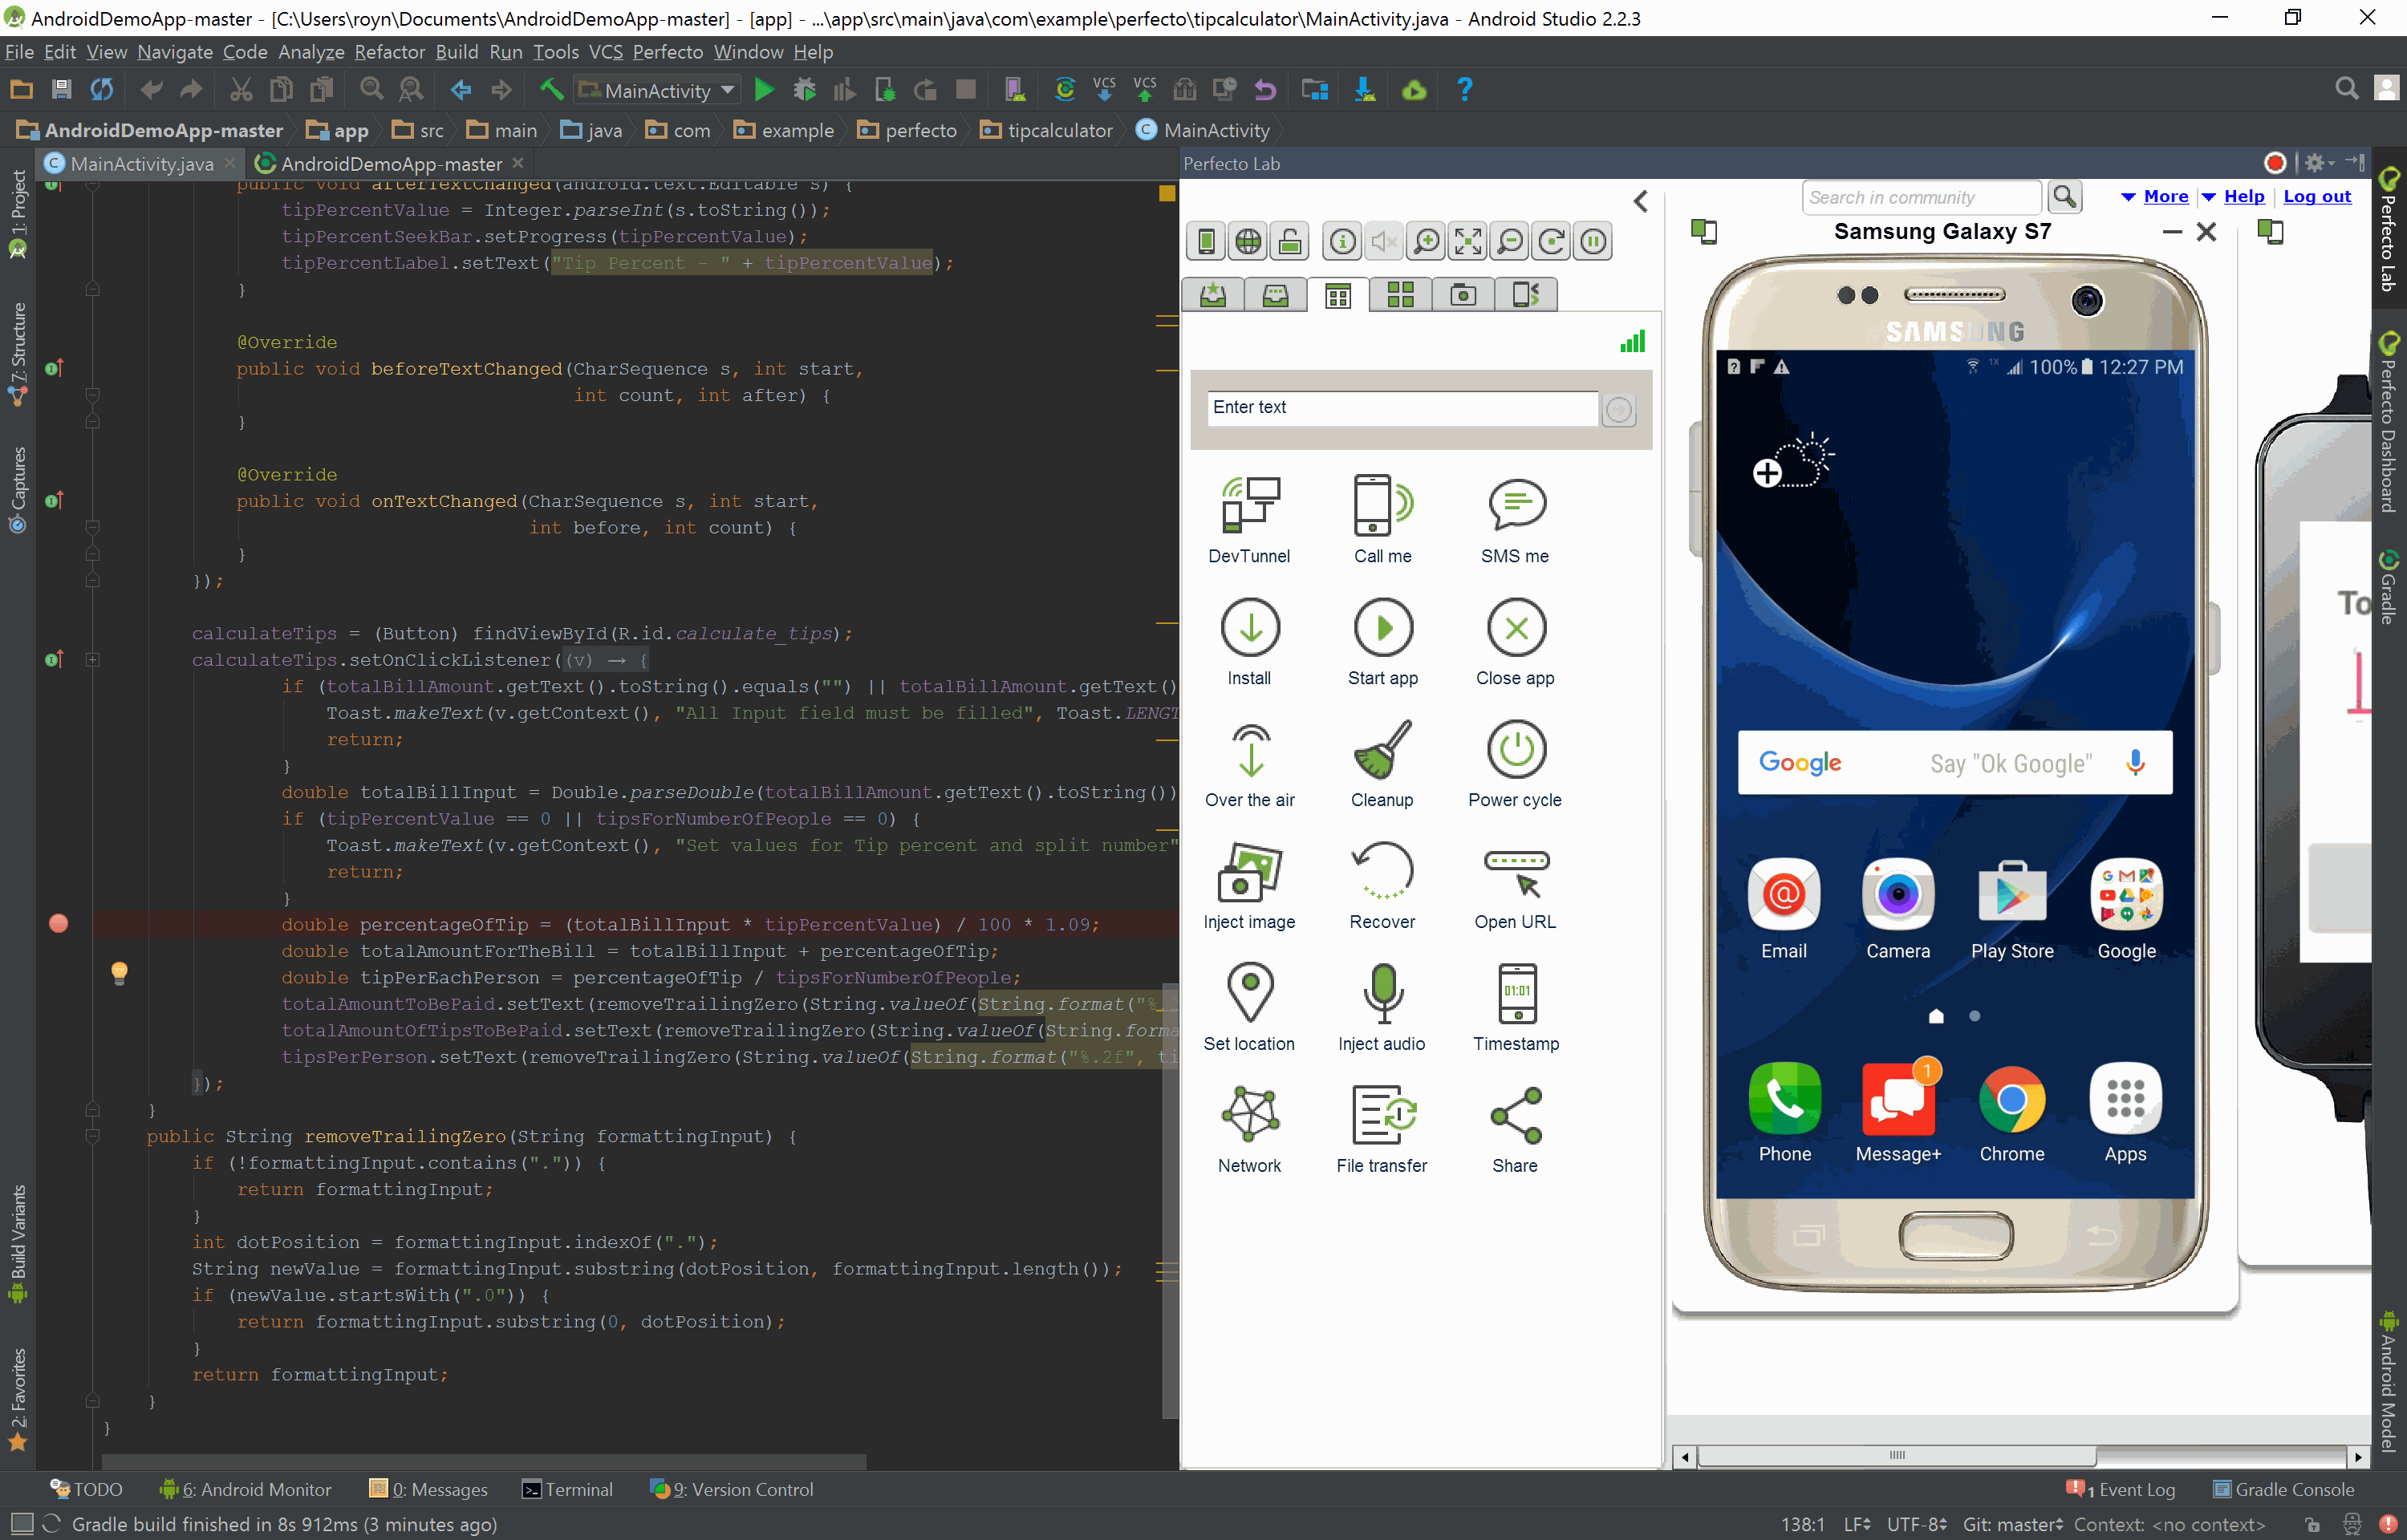Viewport: 2407px width, 1540px height.
Task: Open the Network virtualization icon
Action: tap(1249, 1115)
